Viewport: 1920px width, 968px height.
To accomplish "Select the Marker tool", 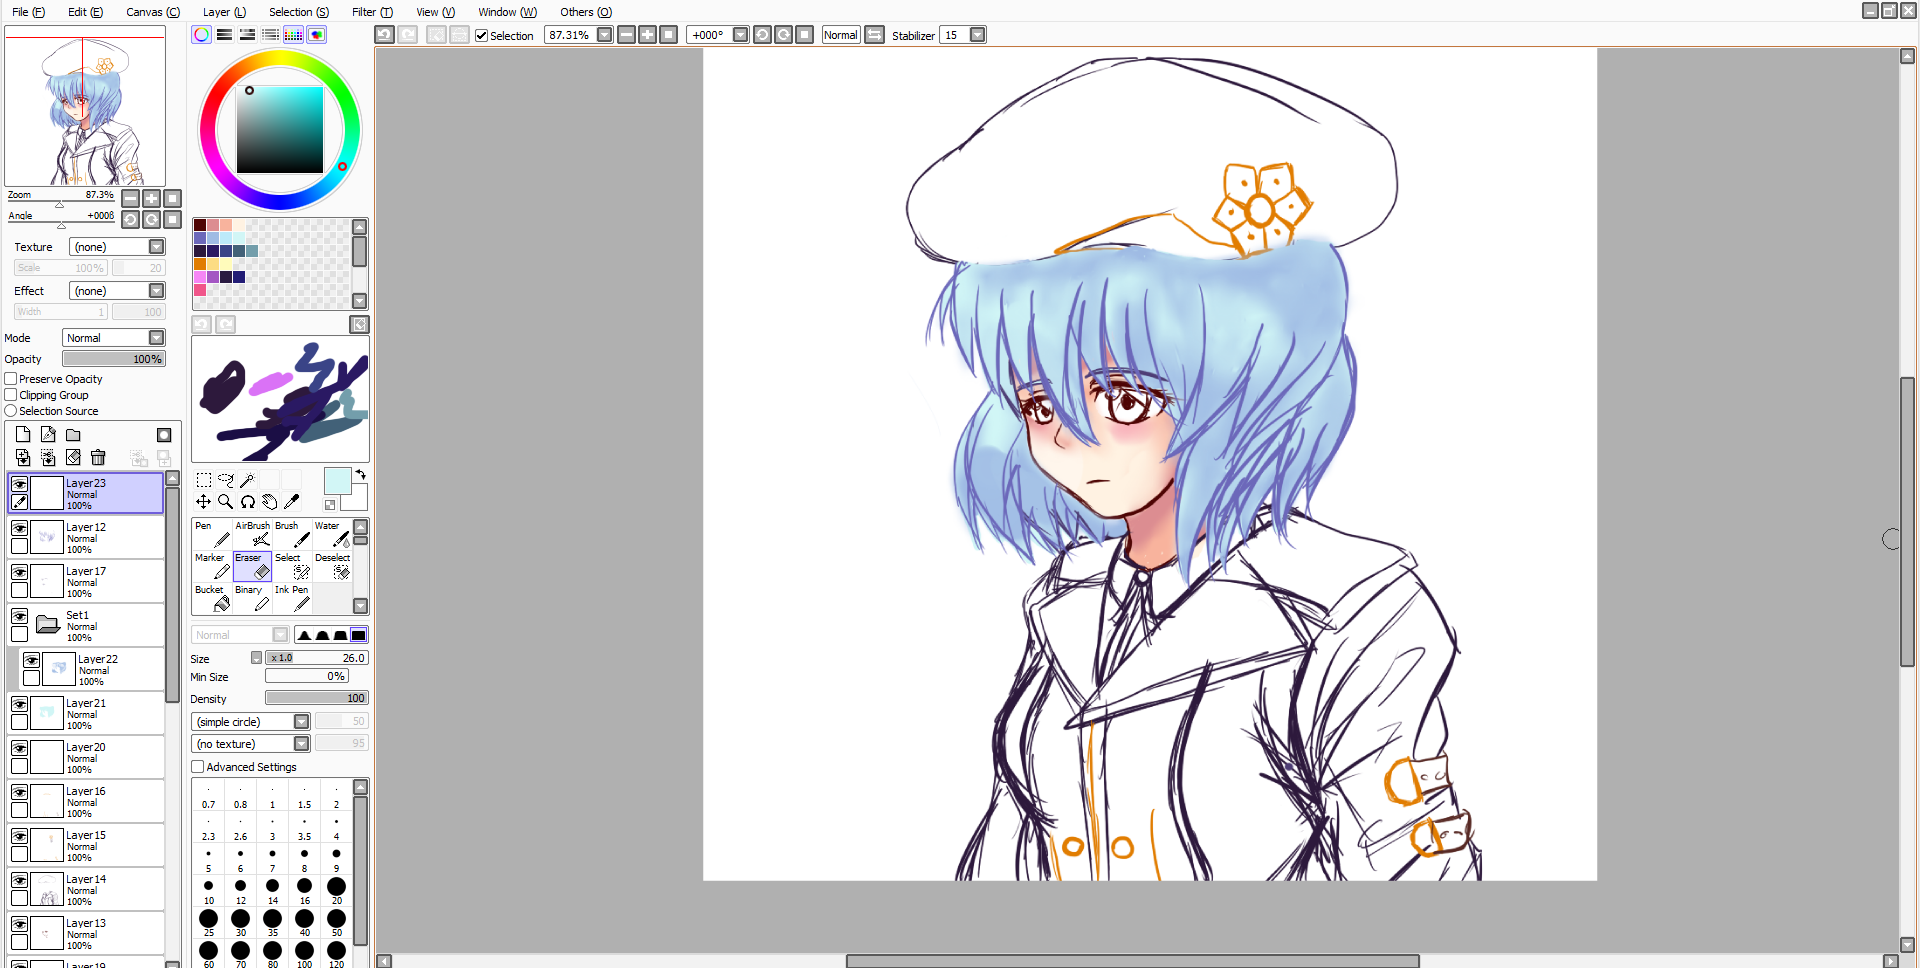I will (x=212, y=566).
